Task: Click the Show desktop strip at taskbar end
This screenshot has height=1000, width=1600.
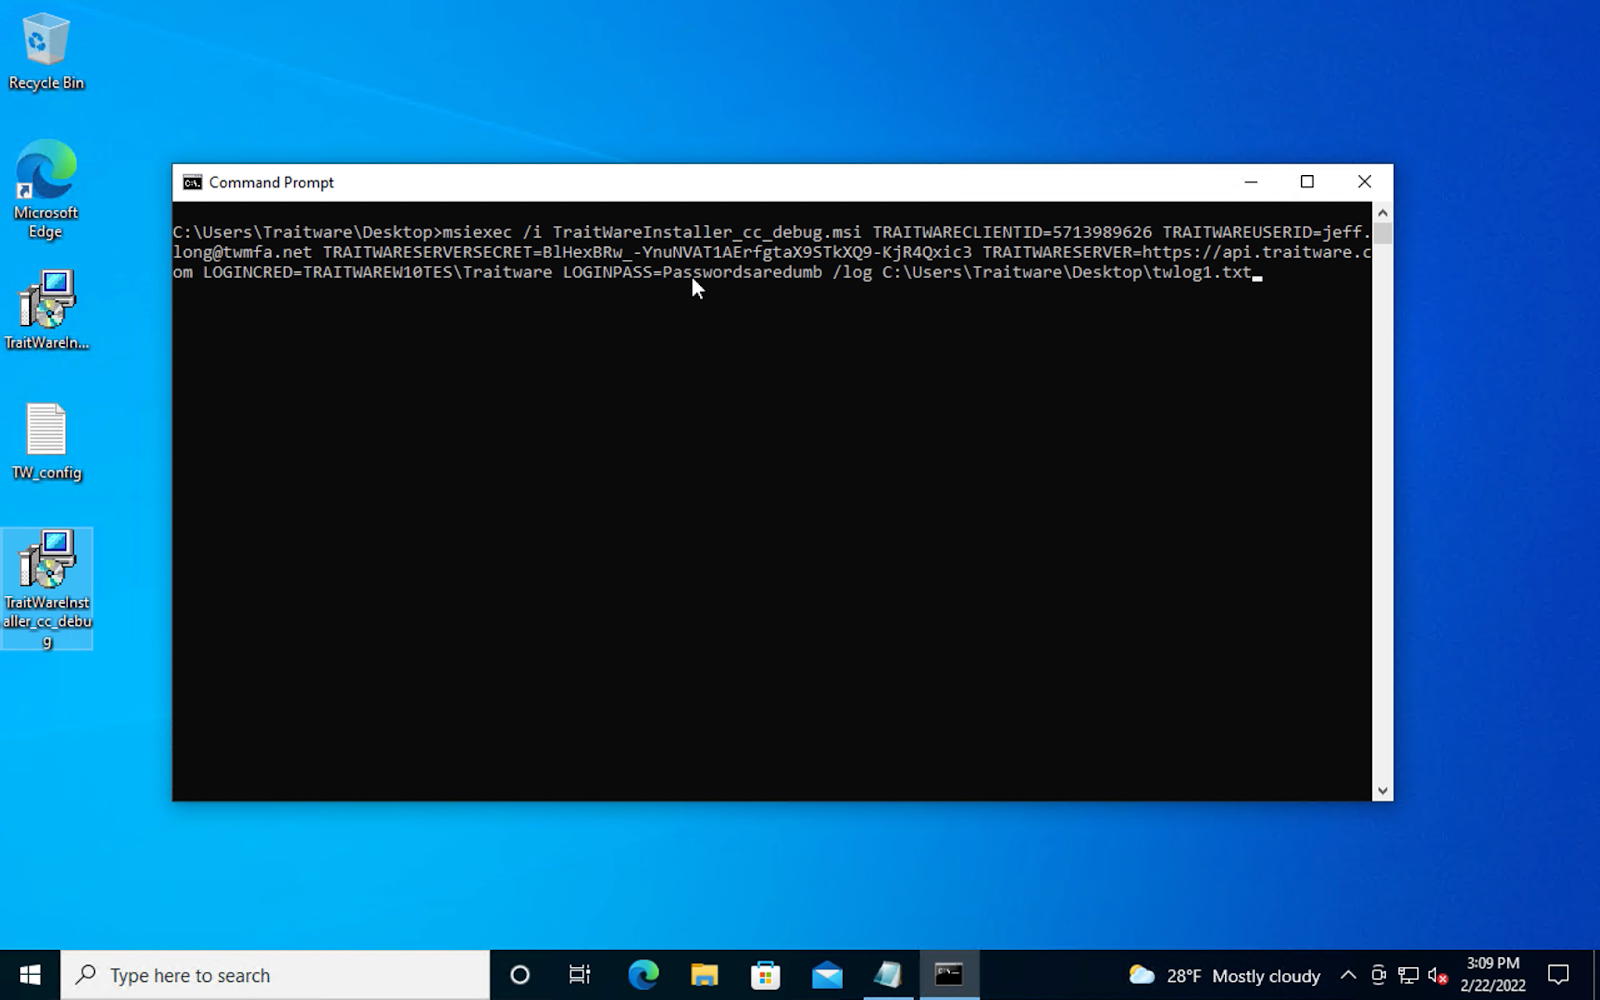Action: pyautogui.click(x=1596, y=975)
